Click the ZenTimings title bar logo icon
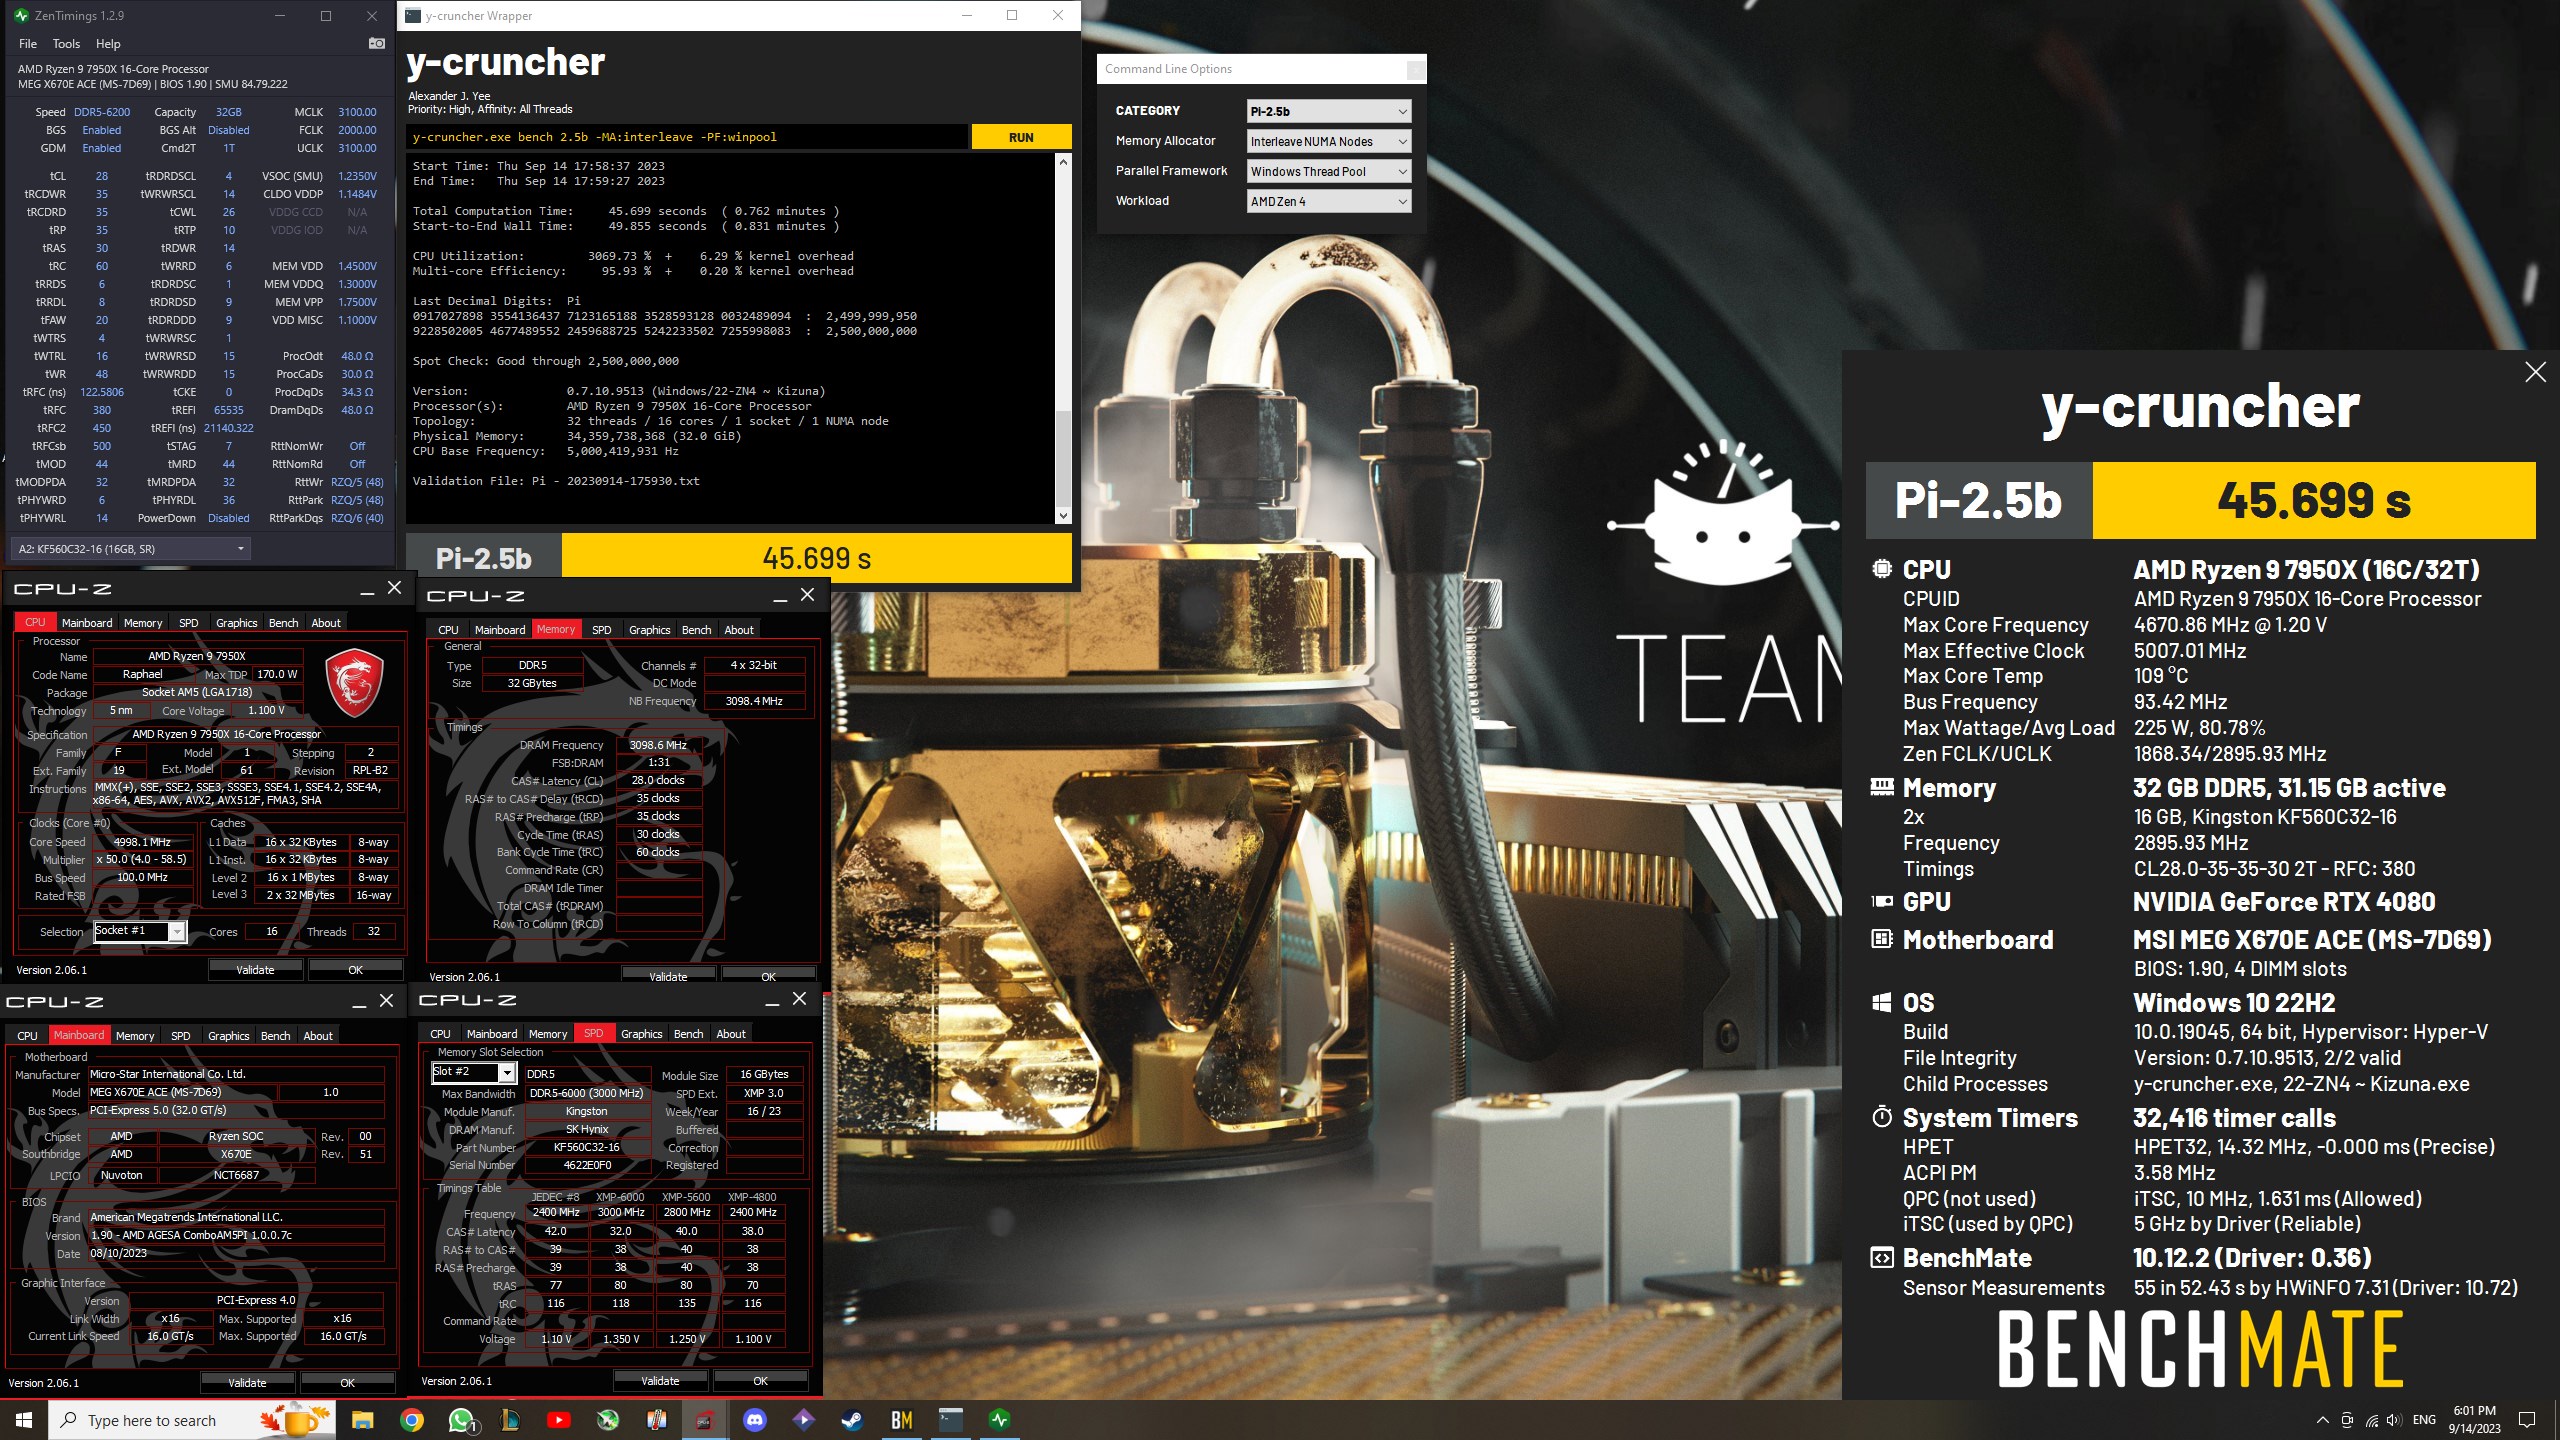The image size is (2560, 1440). pos(21,15)
